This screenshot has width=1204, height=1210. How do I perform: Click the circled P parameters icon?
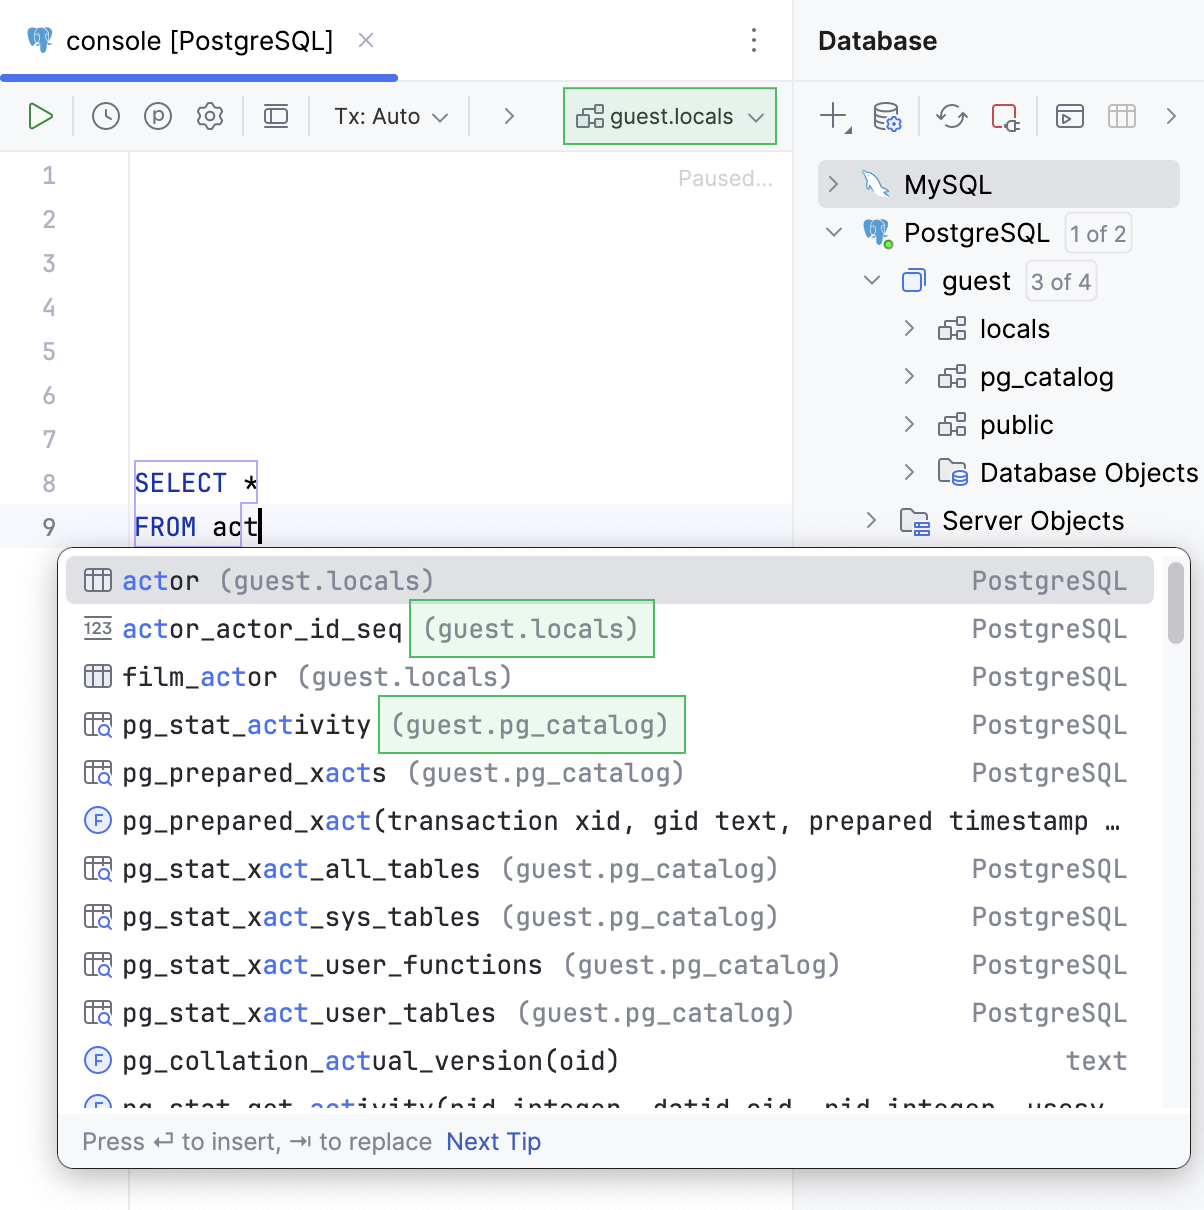(x=157, y=116)
